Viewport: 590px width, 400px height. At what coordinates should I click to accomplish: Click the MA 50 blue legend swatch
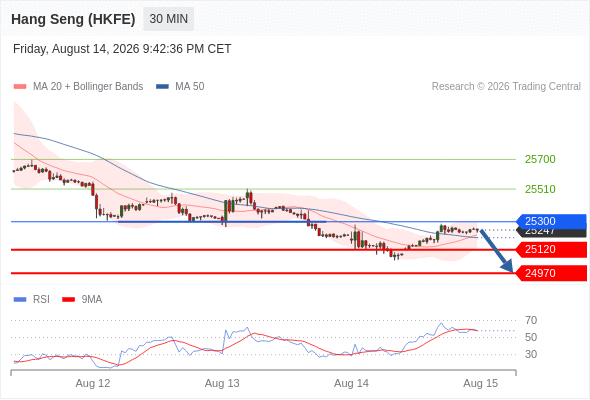pos(162,87)
